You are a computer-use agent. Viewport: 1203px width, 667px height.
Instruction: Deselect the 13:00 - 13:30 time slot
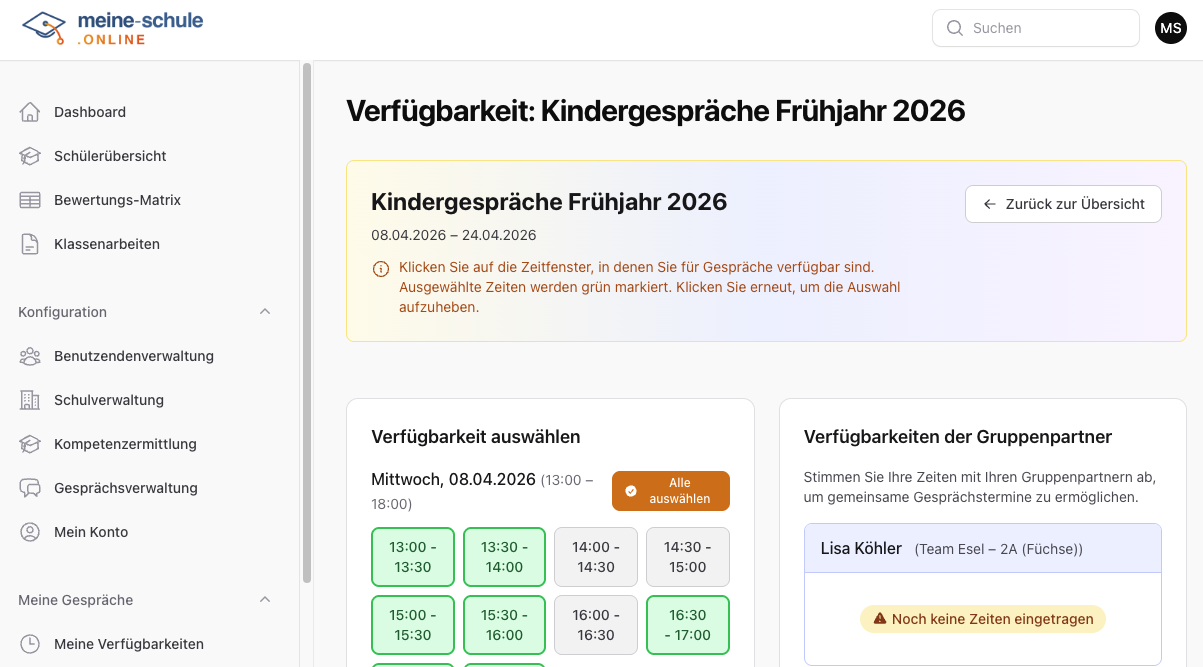413,557
